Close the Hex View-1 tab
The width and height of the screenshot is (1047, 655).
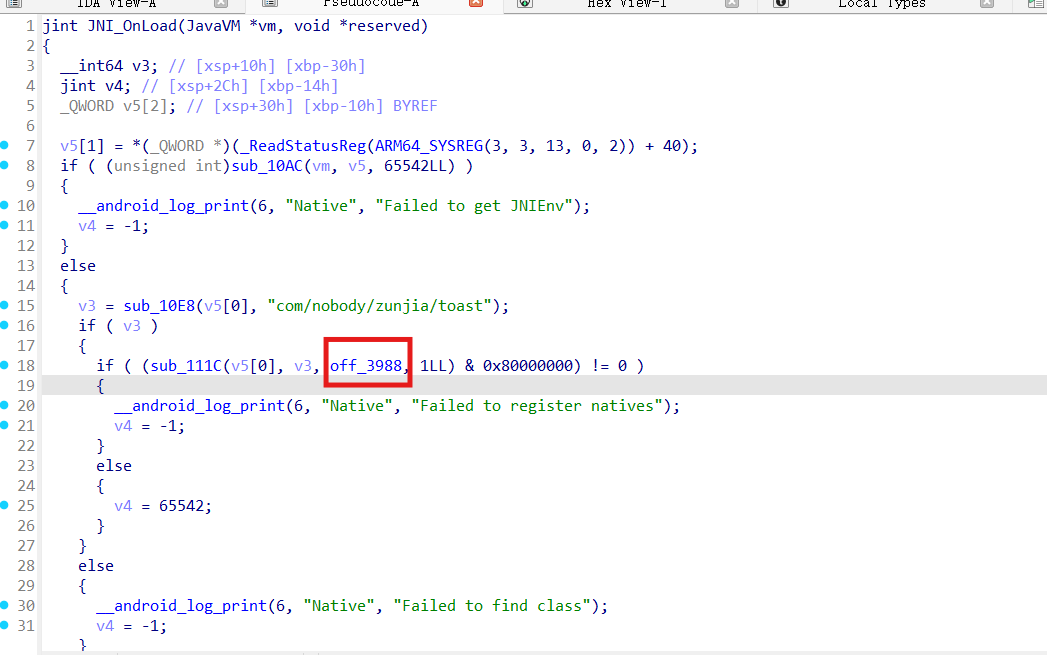point(733,4)
